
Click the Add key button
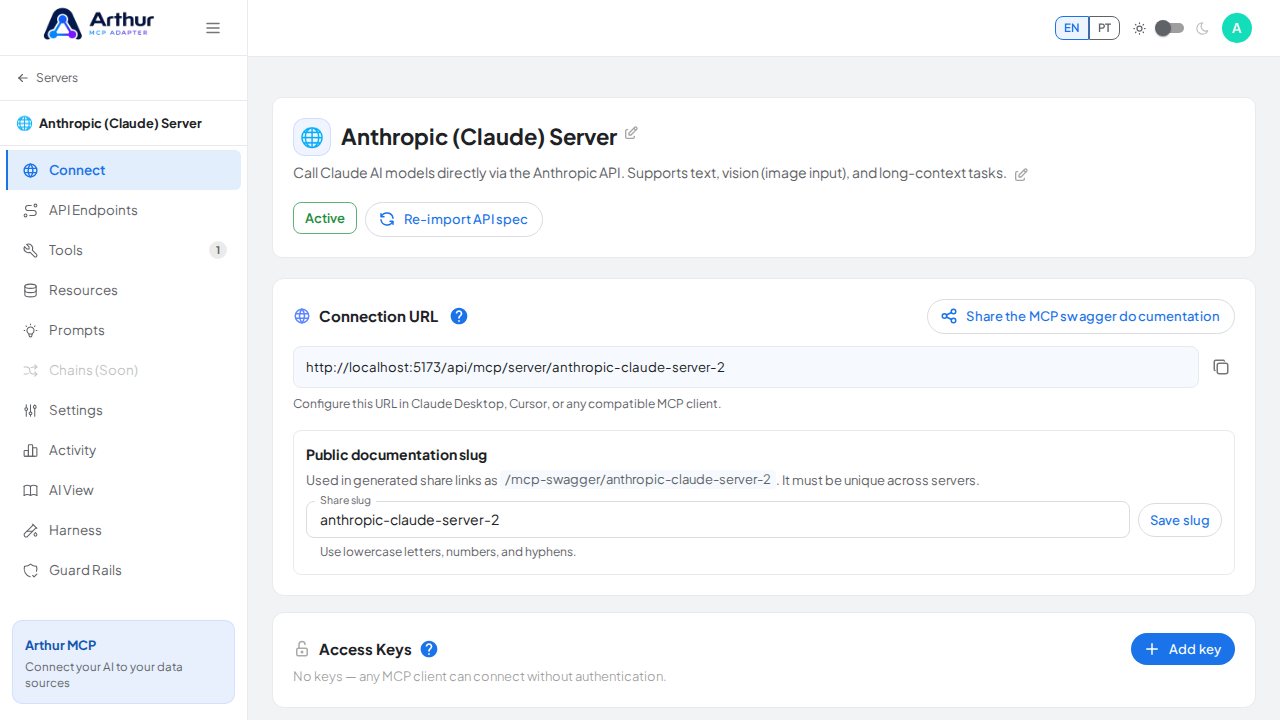click(x=1183, y=649)
